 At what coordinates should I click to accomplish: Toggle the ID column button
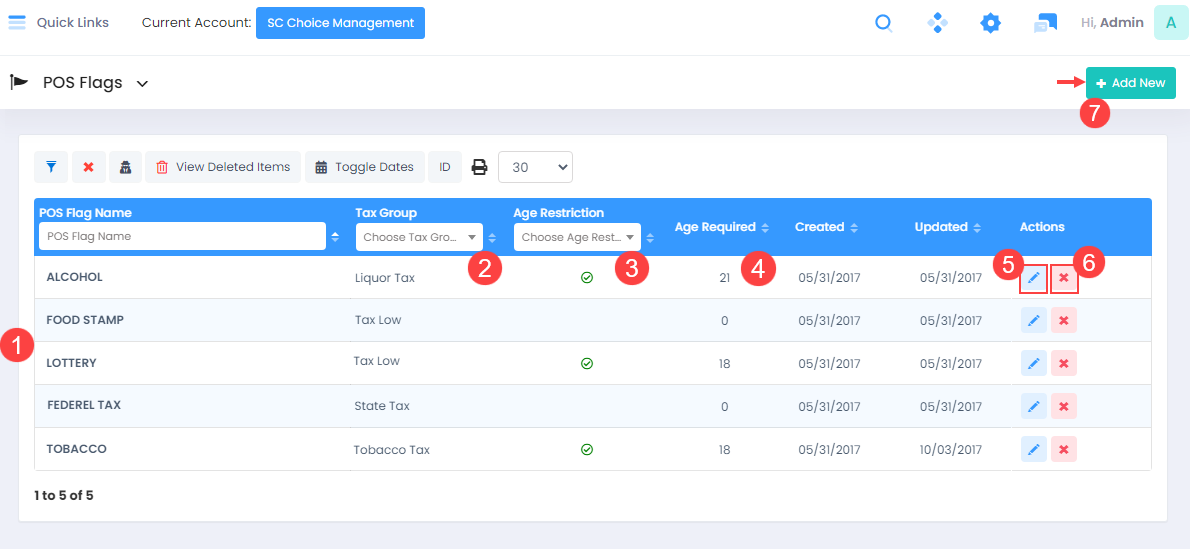(445, 167)
